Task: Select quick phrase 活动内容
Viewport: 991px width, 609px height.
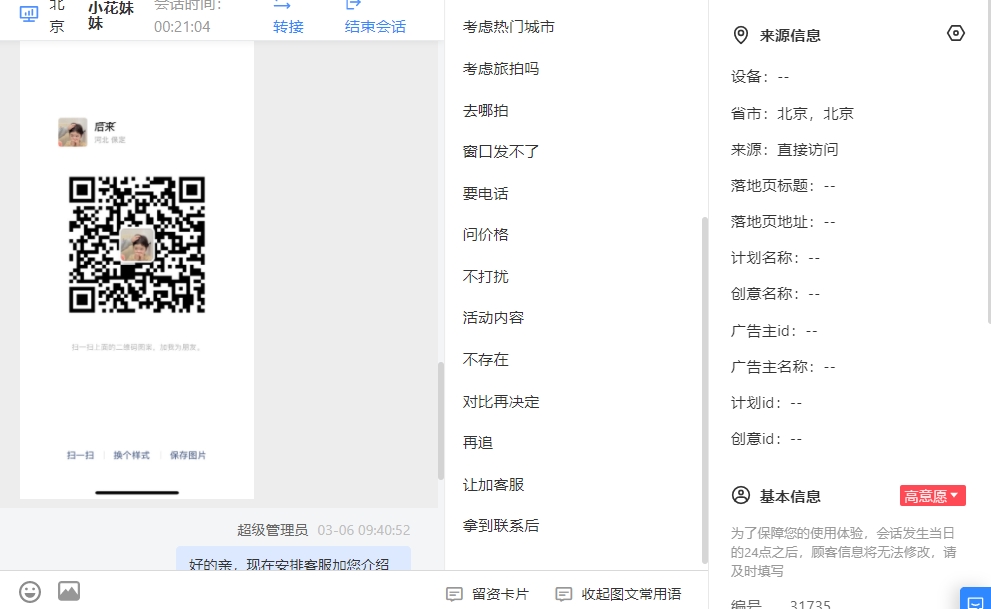Action: coord(493,317)
